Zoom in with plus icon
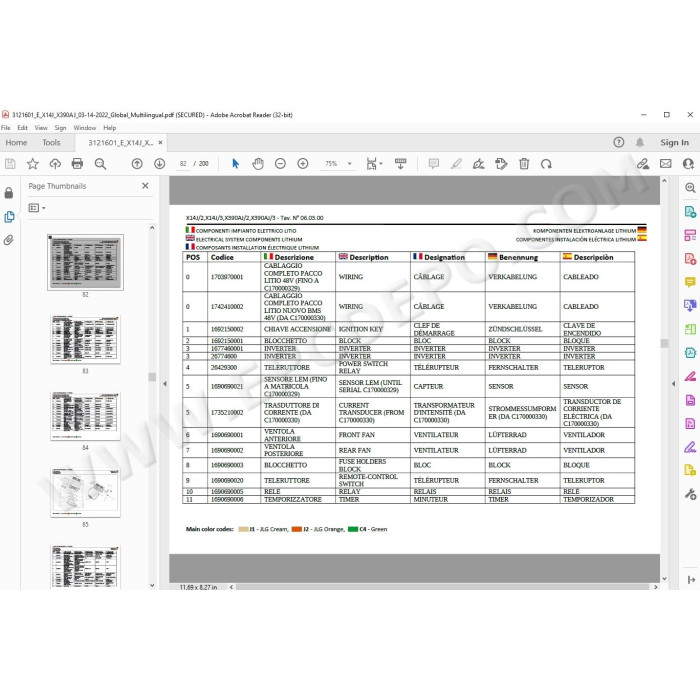 pyautogui.click(x=303, y=164)
